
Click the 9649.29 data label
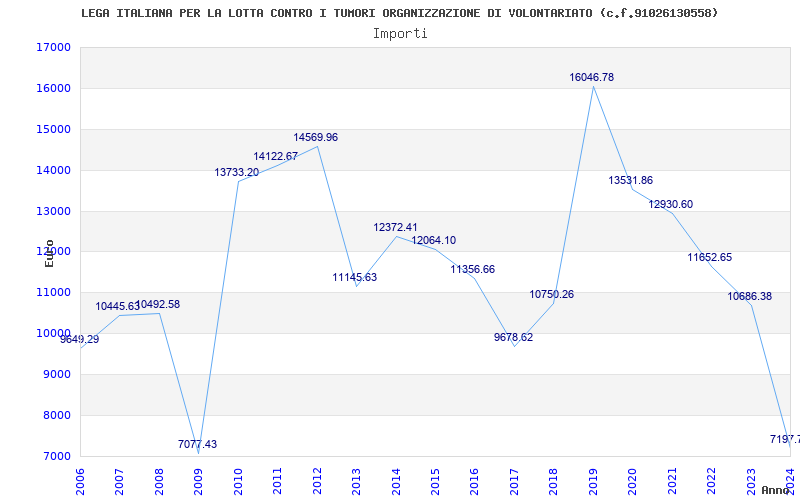pyautogui.click(x=80, y=339)
